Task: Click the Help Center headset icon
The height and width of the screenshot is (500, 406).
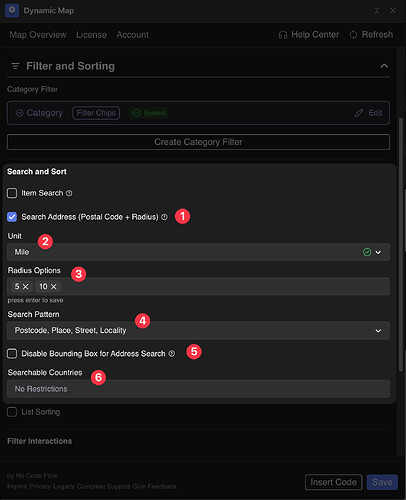Action: click(283, 35)
